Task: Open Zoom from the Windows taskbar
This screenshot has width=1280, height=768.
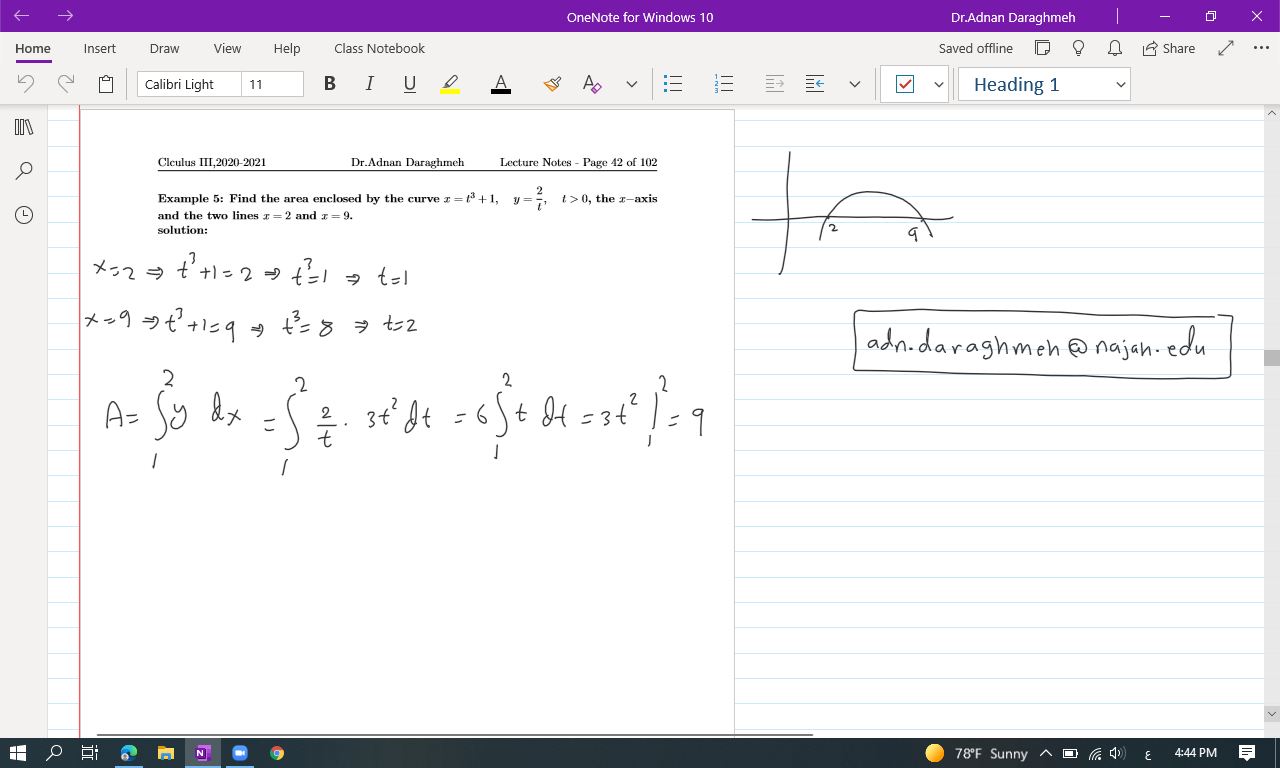Action: tap(240, 753)
